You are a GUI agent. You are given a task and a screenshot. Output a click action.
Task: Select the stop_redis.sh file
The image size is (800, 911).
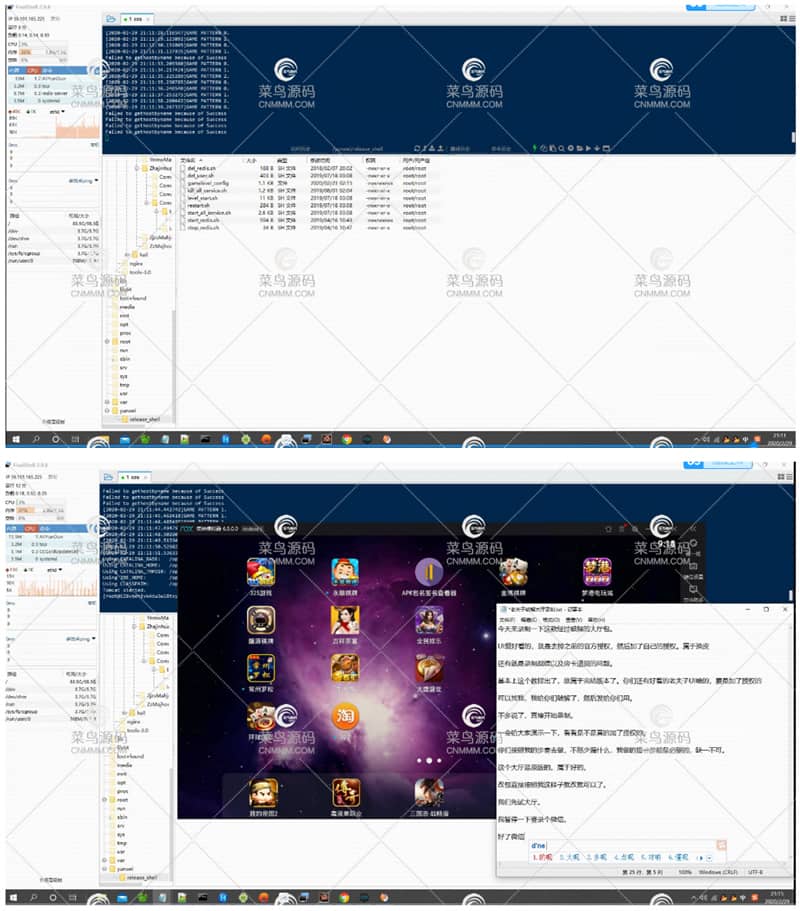203,228
